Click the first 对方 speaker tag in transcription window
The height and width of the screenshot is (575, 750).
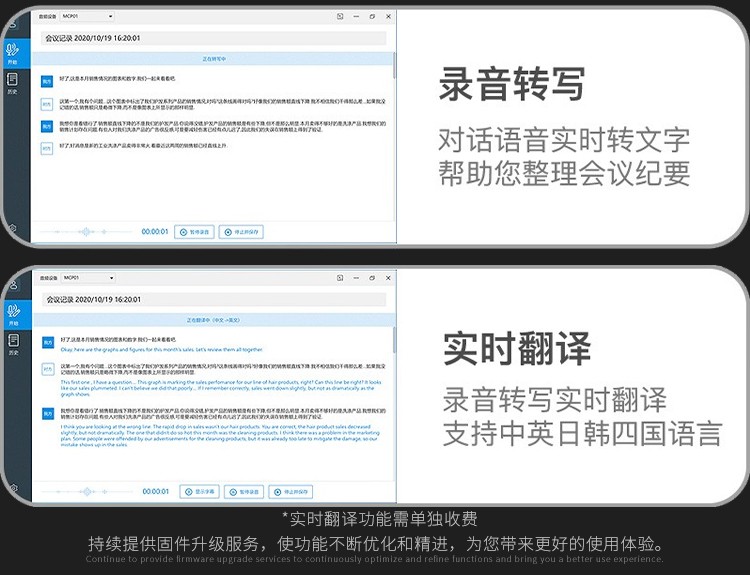pos(47,103)
